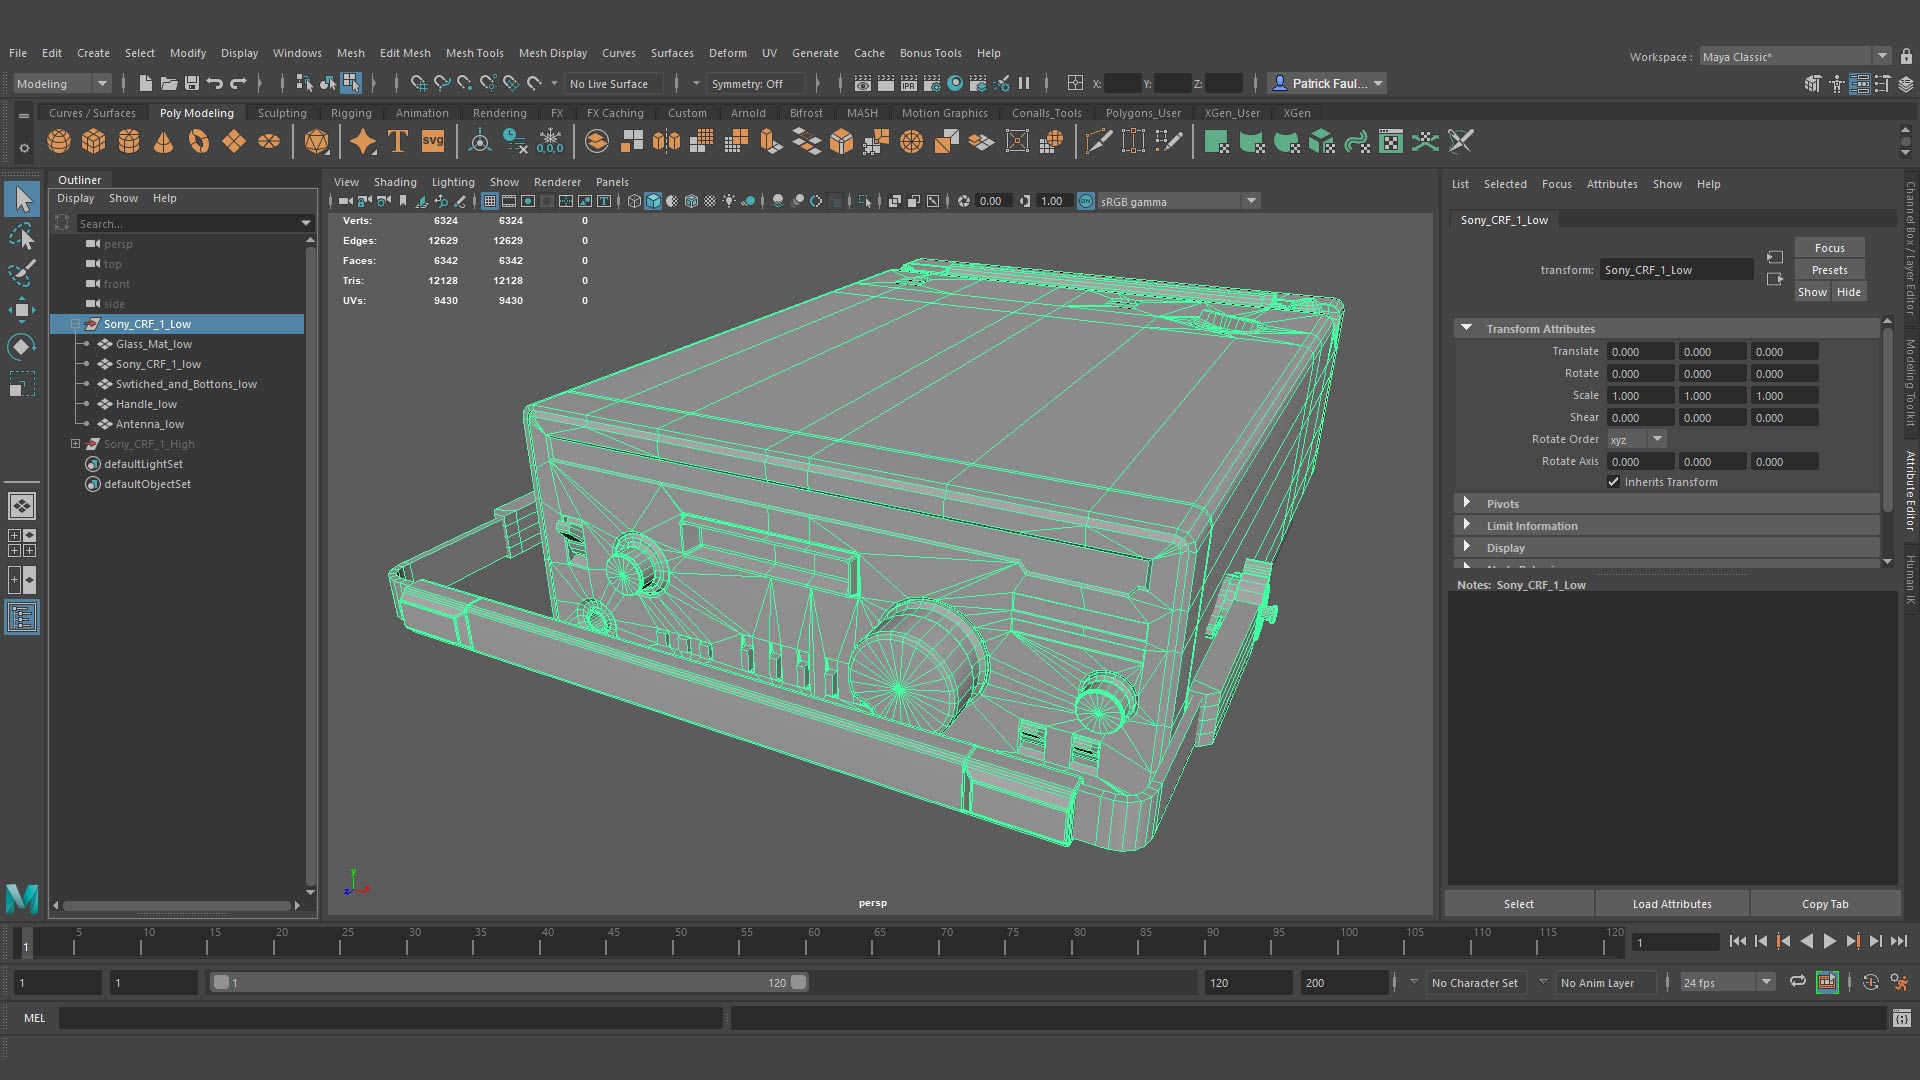Click the Save scene icon

point(192,84)
